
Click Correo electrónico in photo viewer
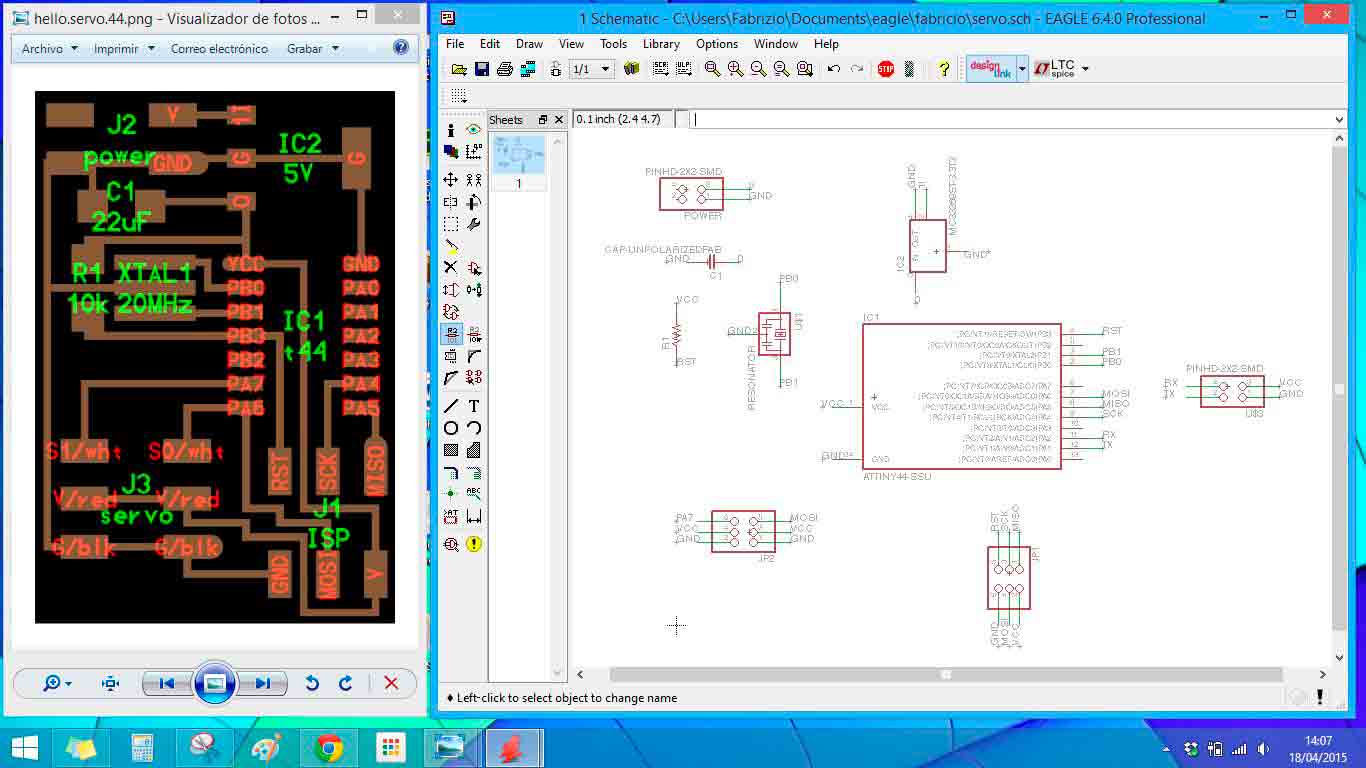[x=219, y=48]
